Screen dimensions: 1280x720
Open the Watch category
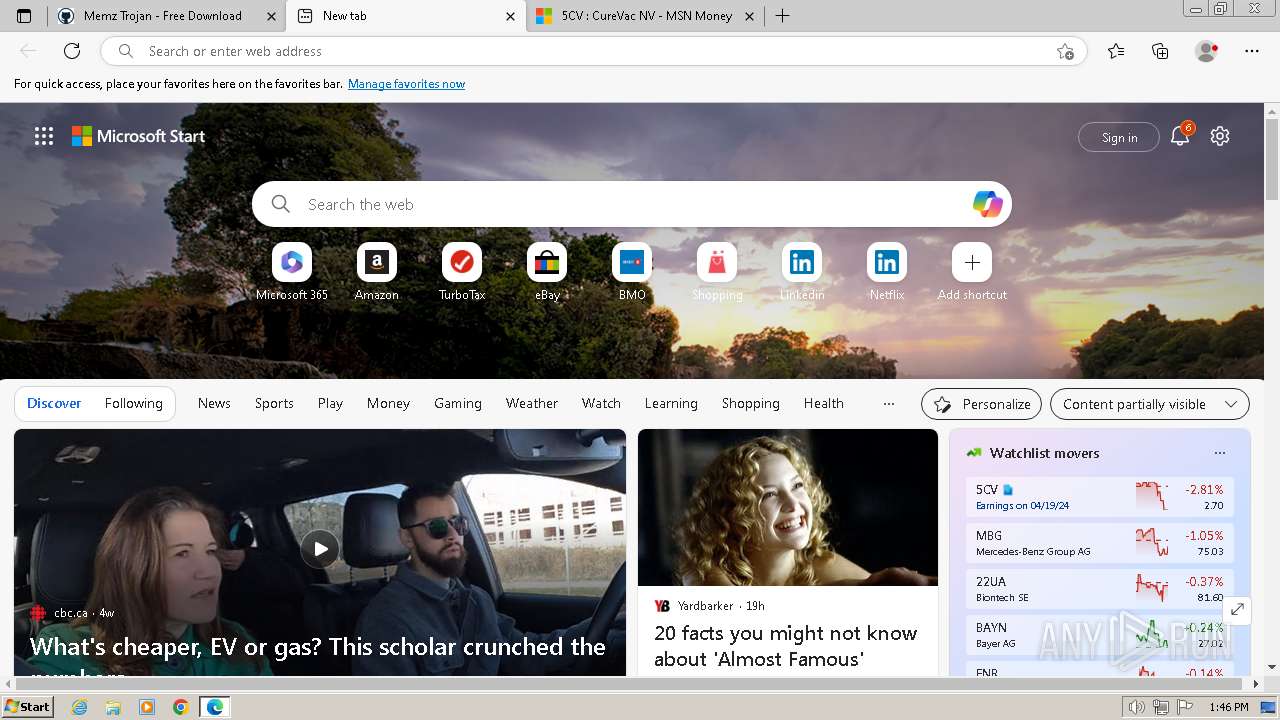601,403
